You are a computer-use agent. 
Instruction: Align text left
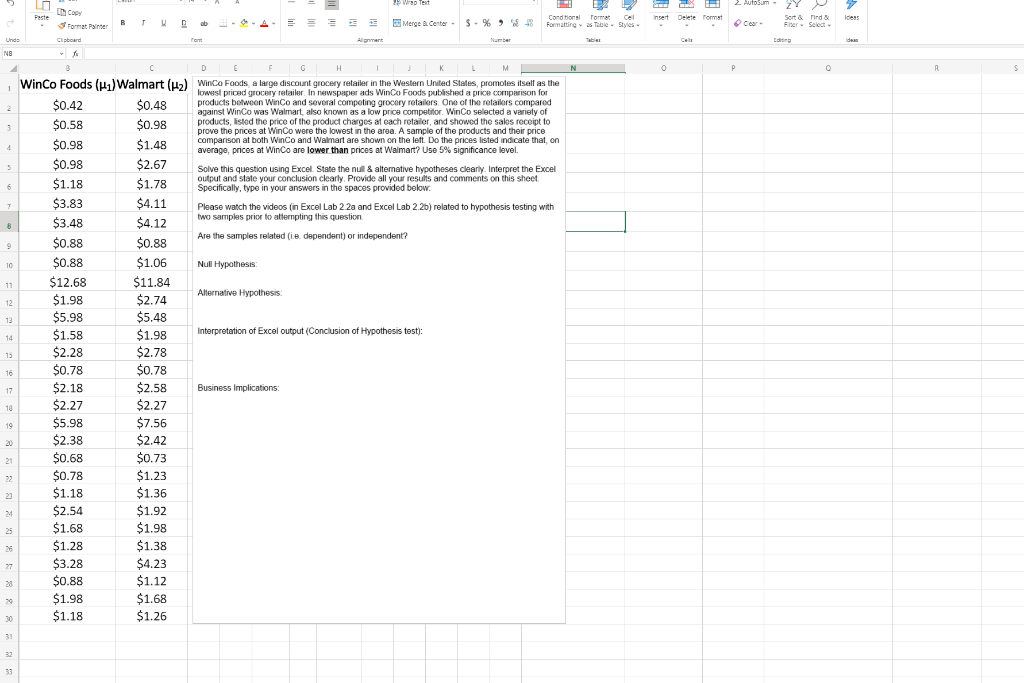coord(291,23)
